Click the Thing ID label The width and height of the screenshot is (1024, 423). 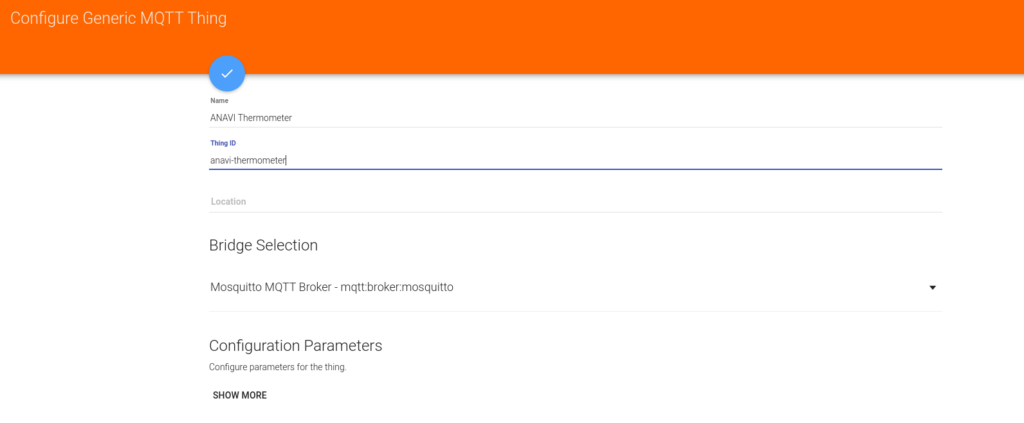pos(223,142)
